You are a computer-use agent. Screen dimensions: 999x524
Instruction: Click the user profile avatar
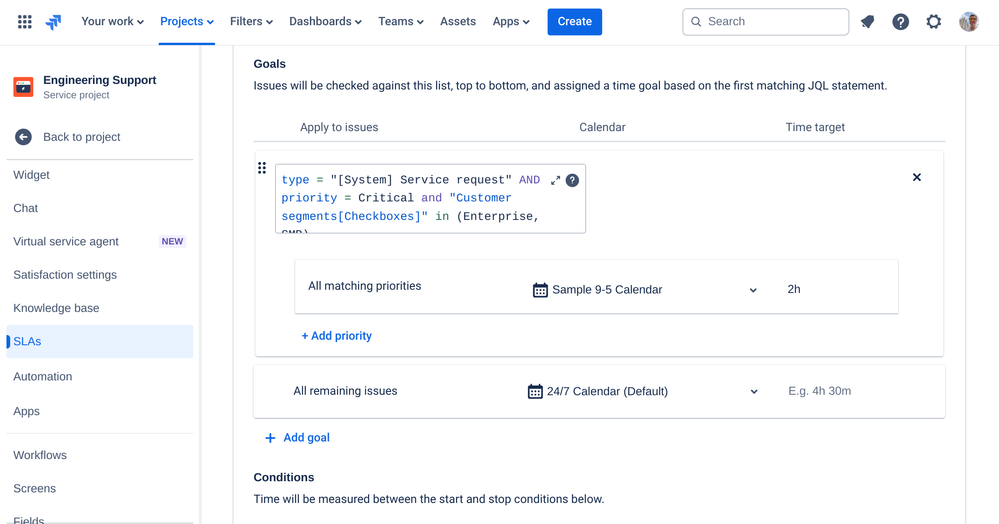point(968,22)
